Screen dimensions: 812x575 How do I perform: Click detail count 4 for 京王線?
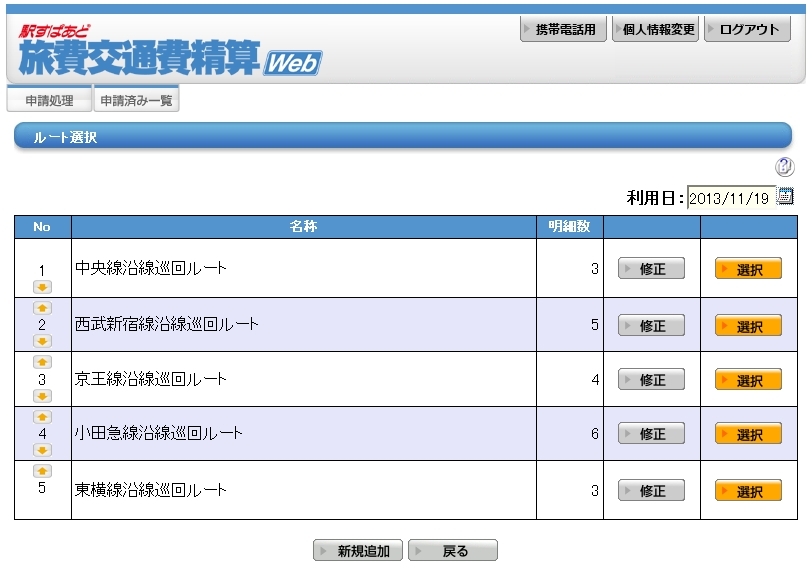click(x=594, y=380)
